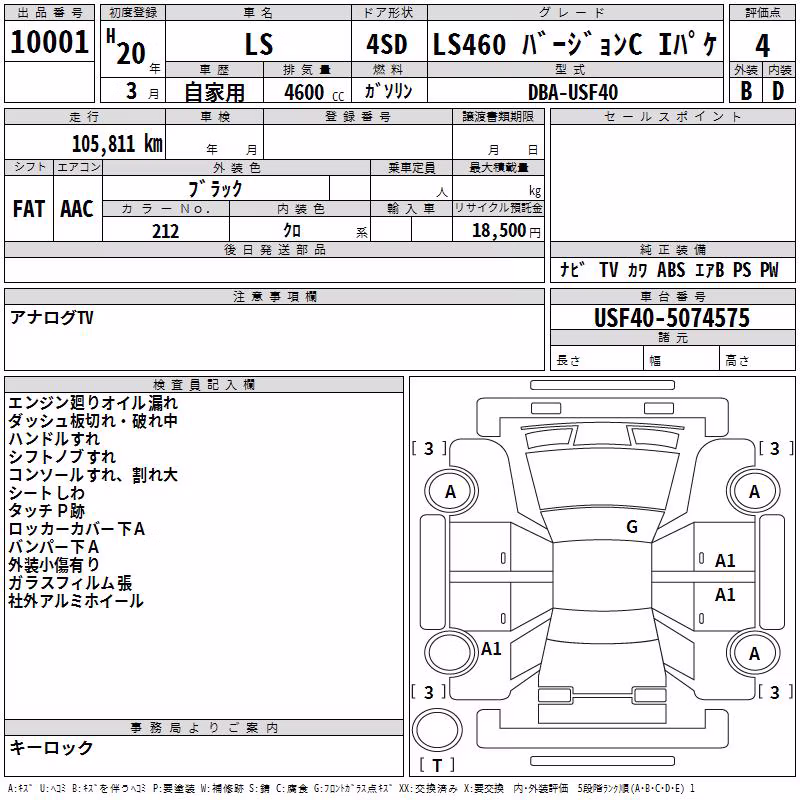
Task: Select the exterior grade B
Action: click(x=746, y=91)
